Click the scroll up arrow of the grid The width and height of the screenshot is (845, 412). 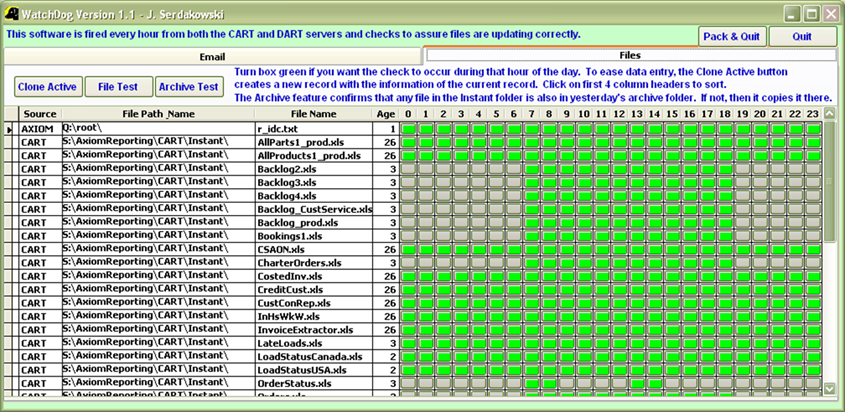pyautogui.click(x=829, y=113)
